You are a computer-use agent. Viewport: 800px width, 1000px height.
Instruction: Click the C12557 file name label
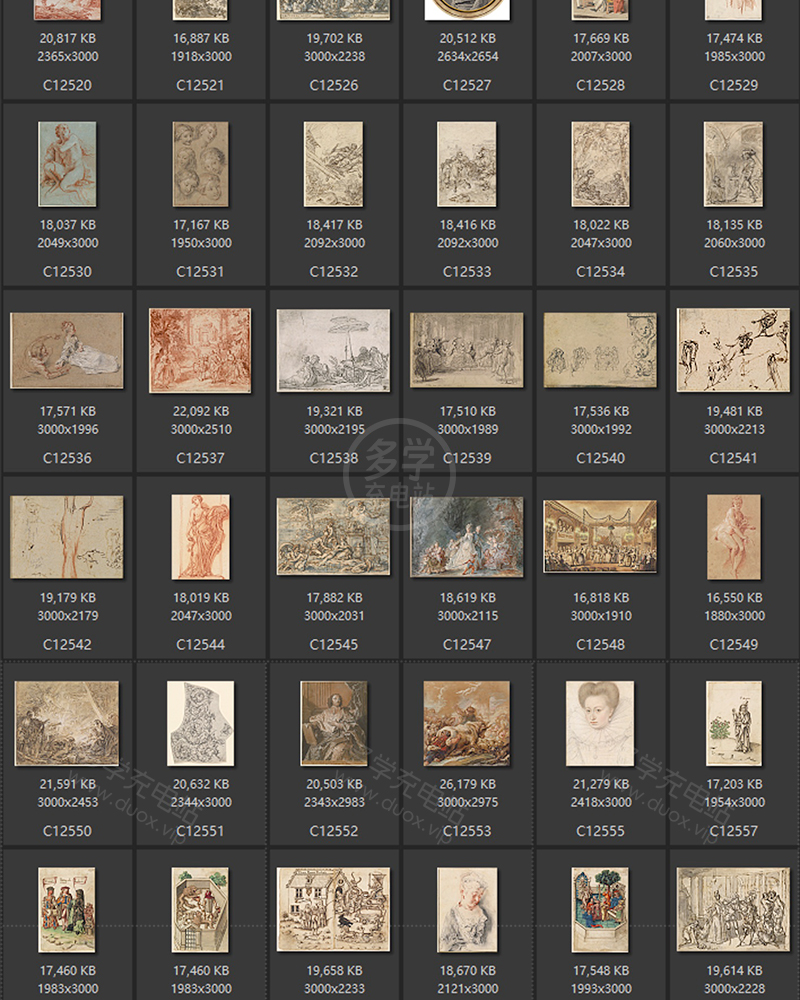pyautogui.click(x=733, y=830)
